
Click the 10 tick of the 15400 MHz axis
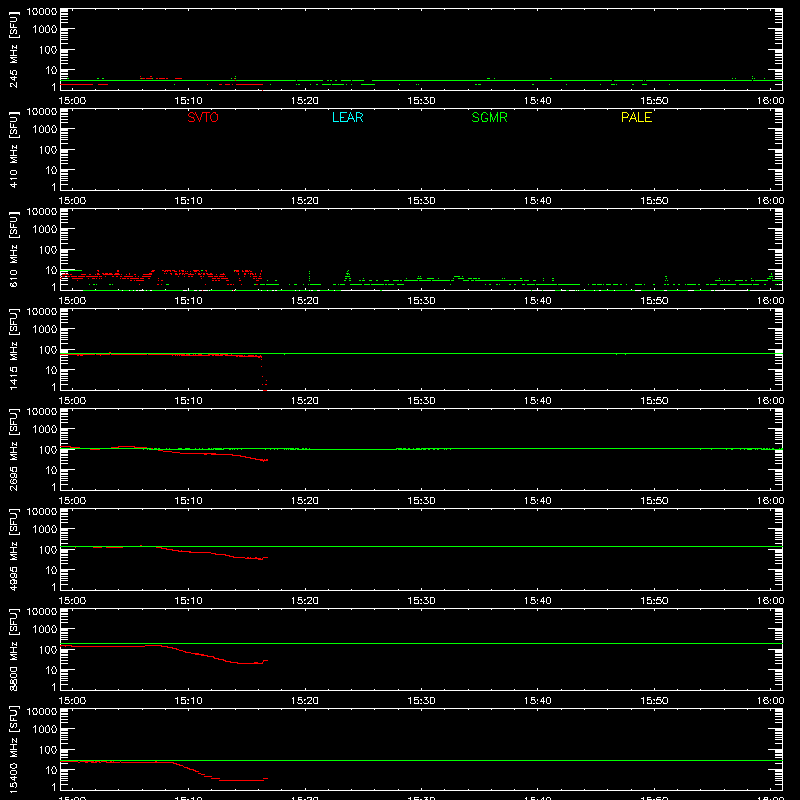51,770
